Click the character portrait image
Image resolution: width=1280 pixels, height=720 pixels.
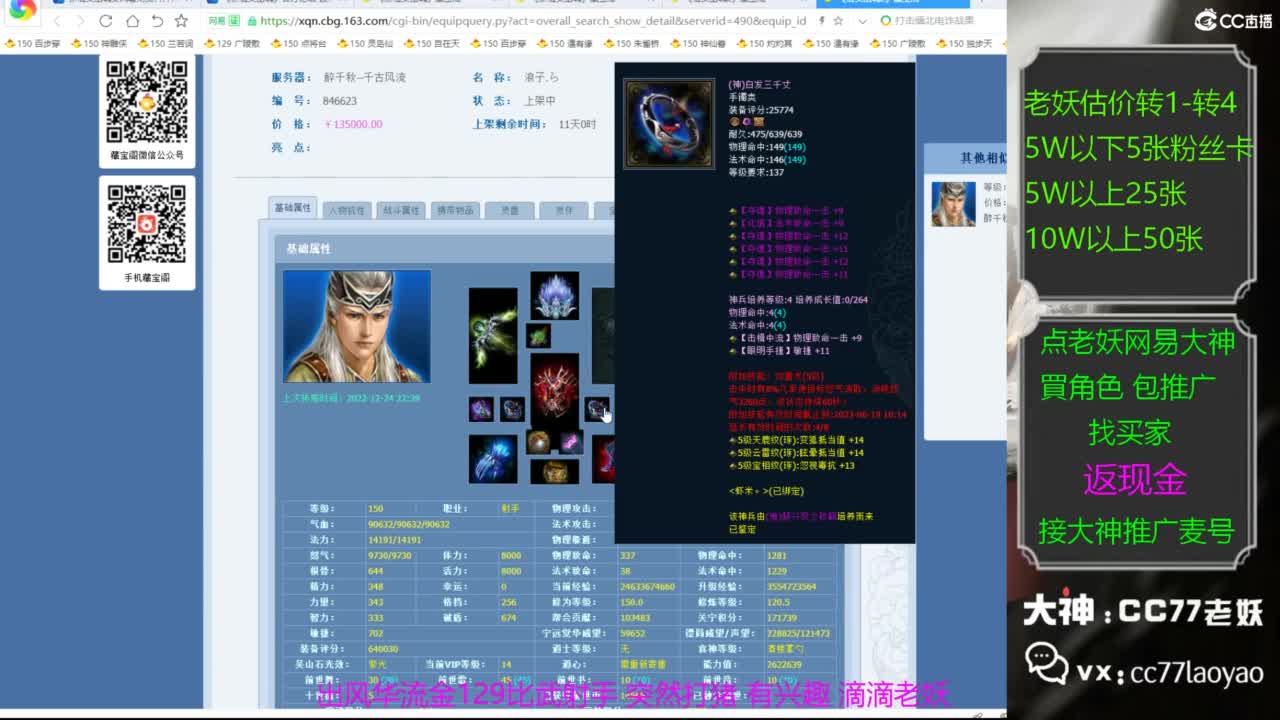click(x=357, y=326)
